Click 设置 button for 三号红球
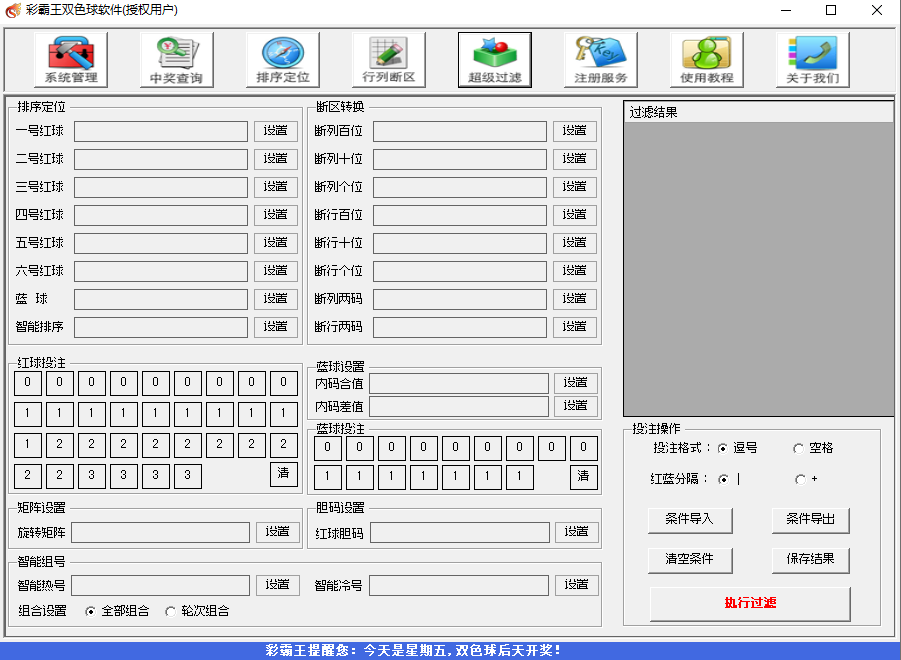901x660 pixels. (x=276, y=187)
